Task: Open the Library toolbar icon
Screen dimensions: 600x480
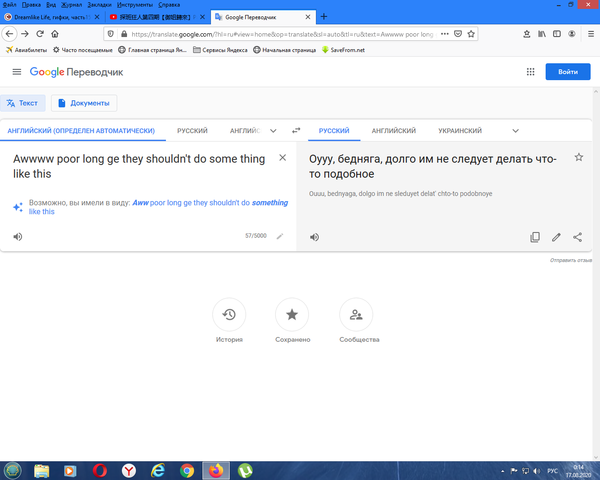Action: (542, 34)
